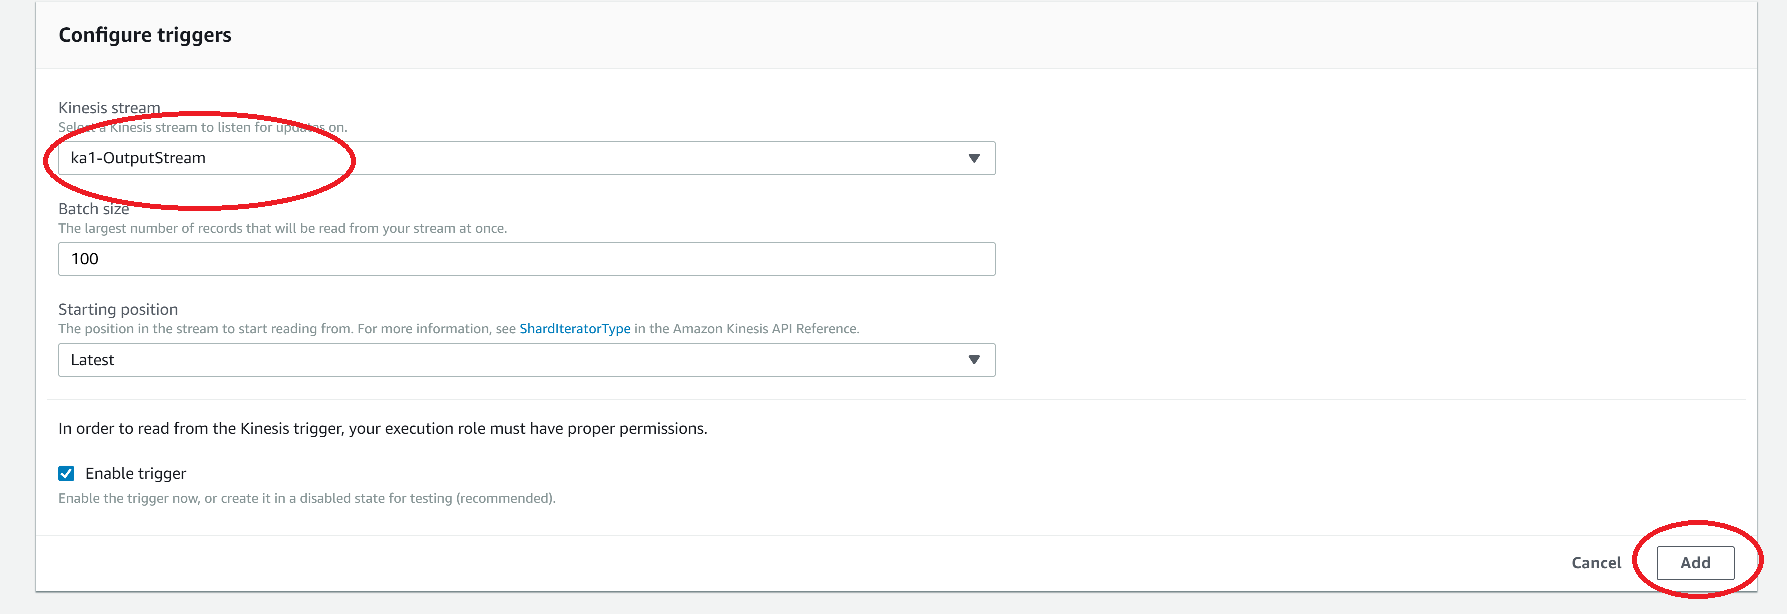This screenshot has height=614, width=1787.
Task: Click the Batch size field label
Action: click(x=94, y=209)
